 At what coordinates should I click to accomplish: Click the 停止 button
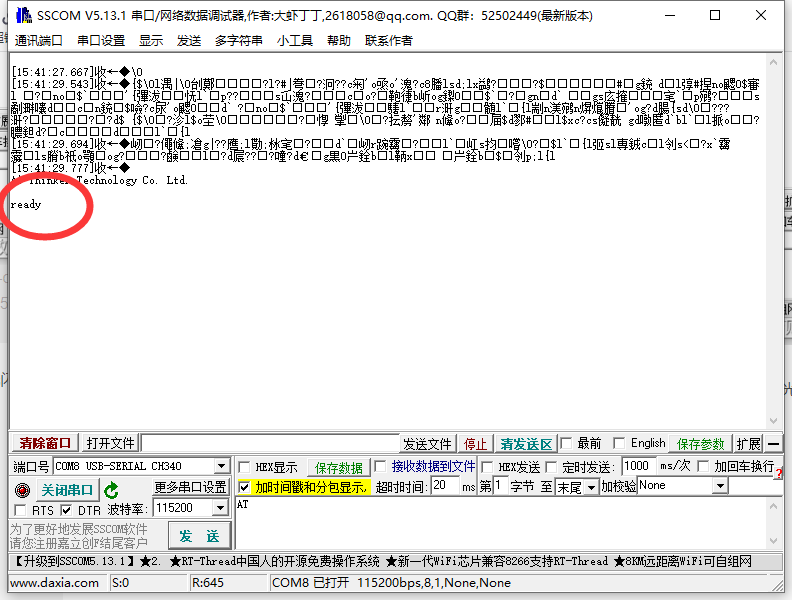(x=475, y=444)
